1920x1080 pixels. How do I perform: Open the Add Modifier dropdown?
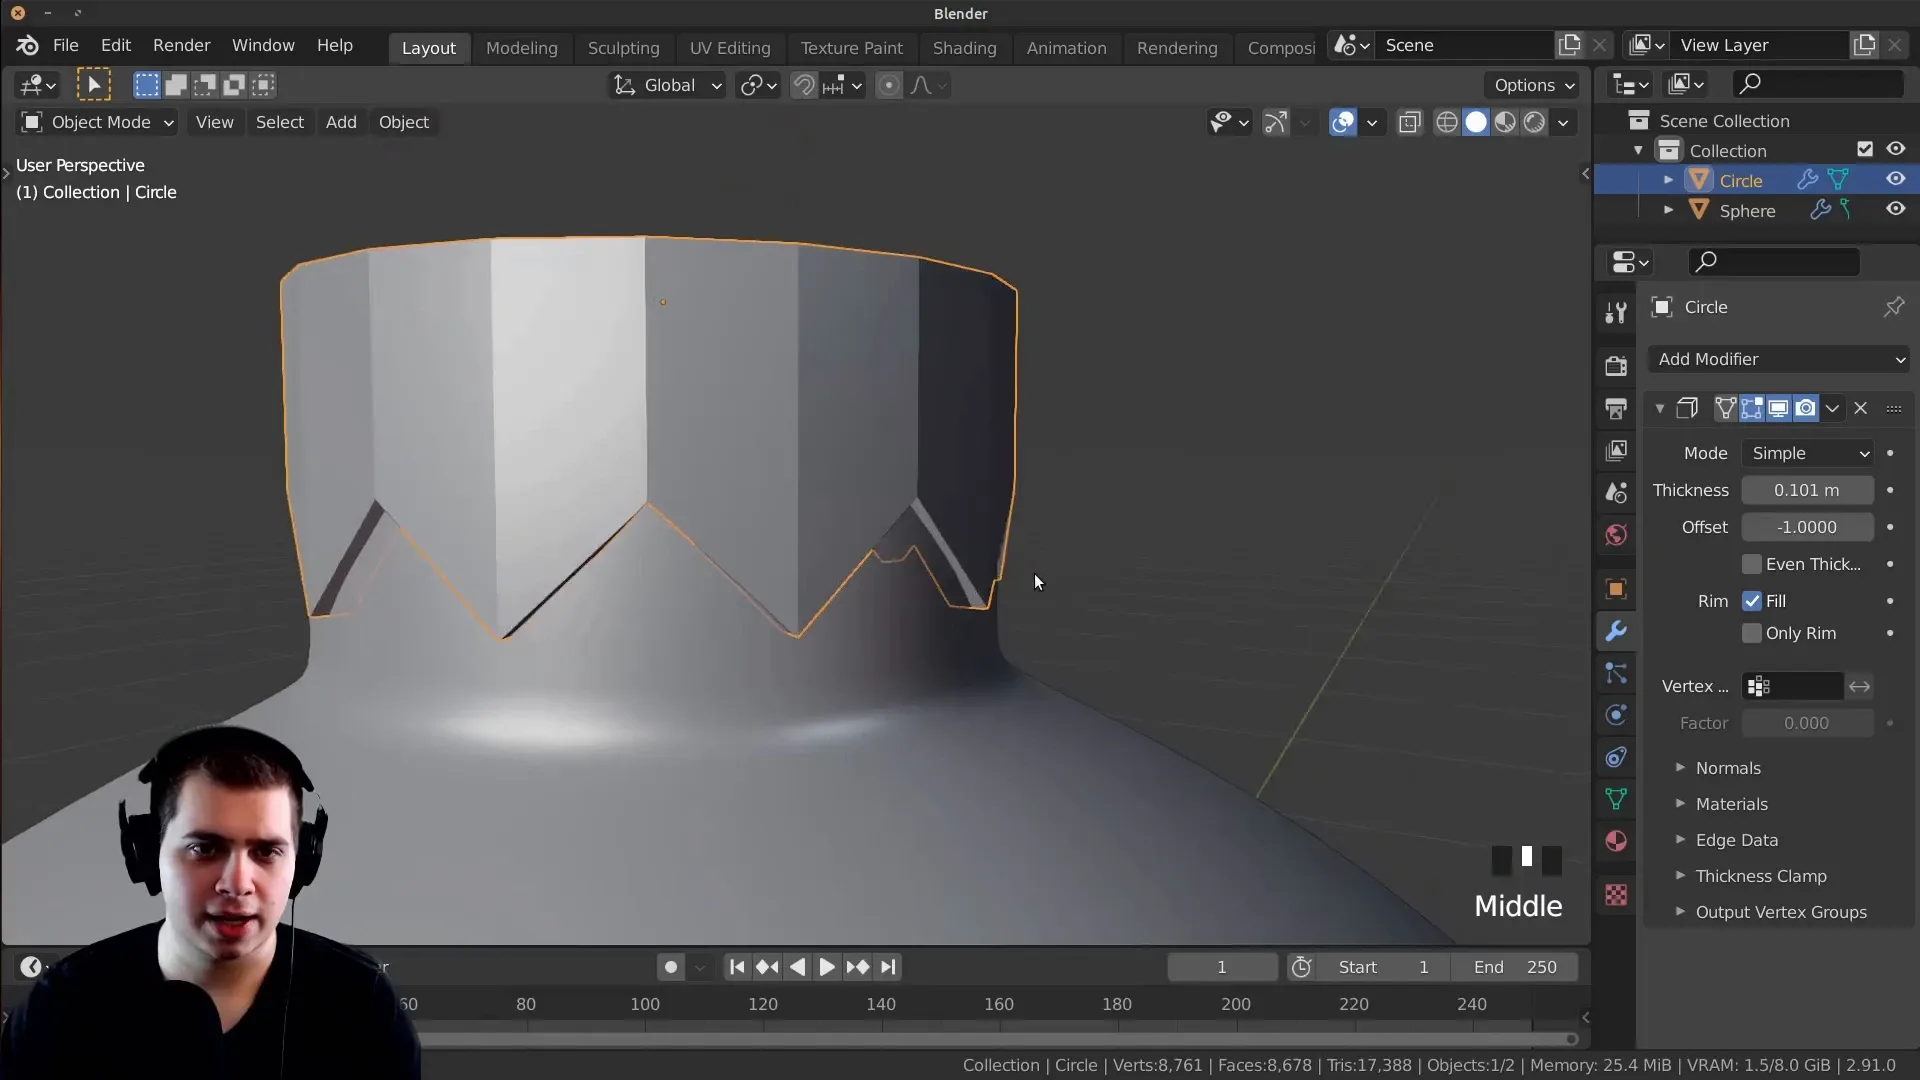[1780, 359]
